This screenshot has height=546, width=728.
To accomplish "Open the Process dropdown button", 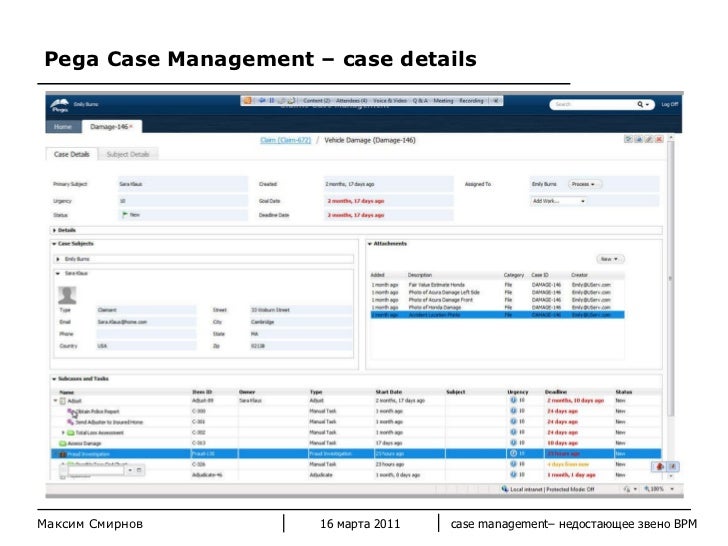I will [585, 184].
